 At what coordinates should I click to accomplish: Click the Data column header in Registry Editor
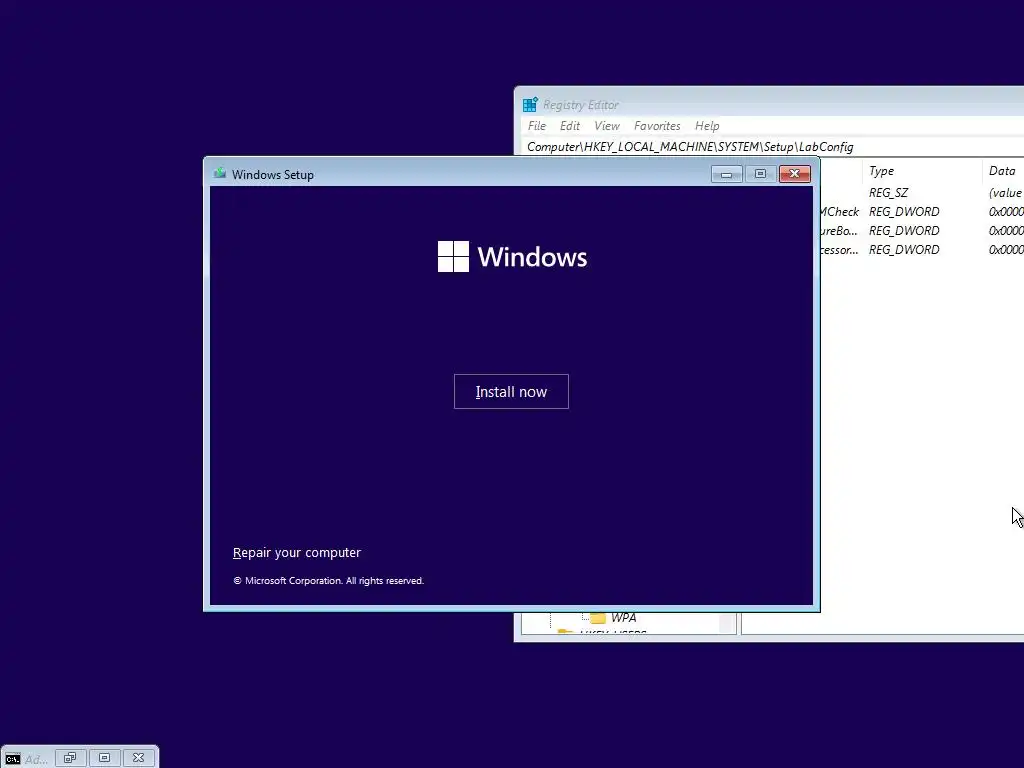click(x=1002, y=171)
